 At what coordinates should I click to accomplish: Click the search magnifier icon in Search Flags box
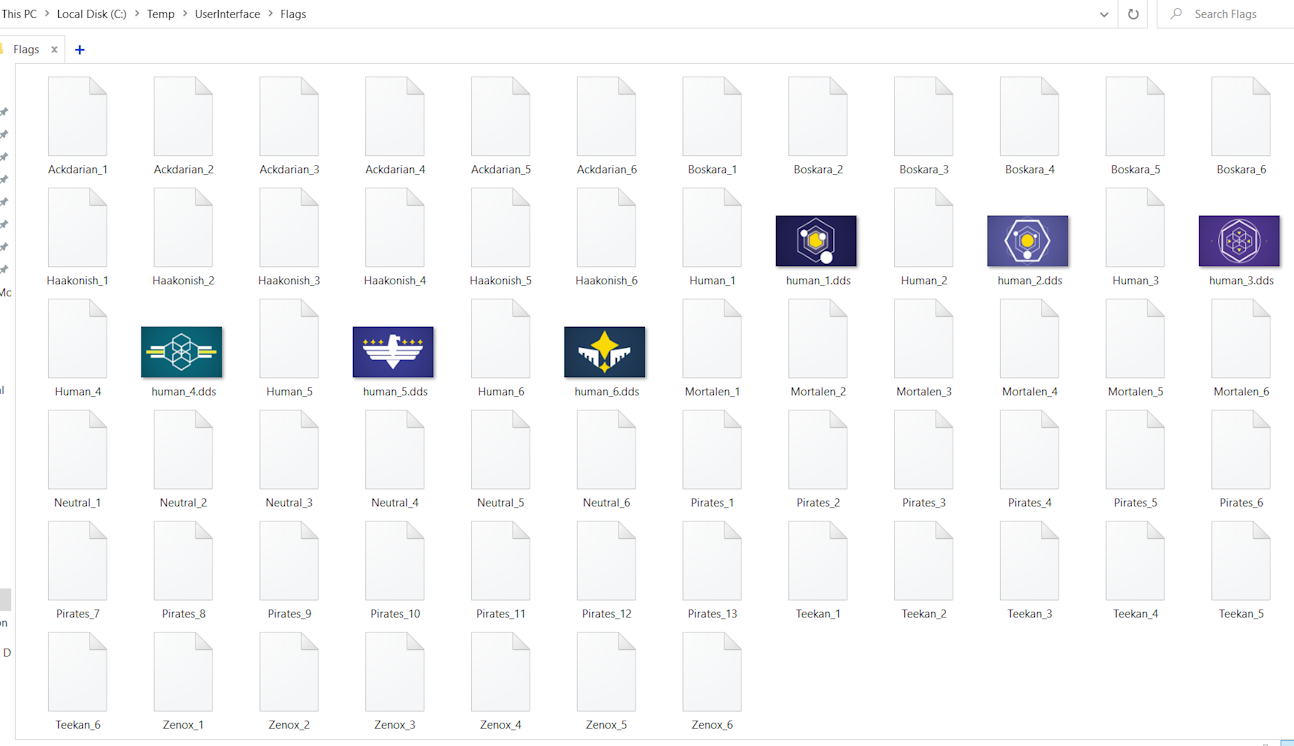coord(1176,14)
